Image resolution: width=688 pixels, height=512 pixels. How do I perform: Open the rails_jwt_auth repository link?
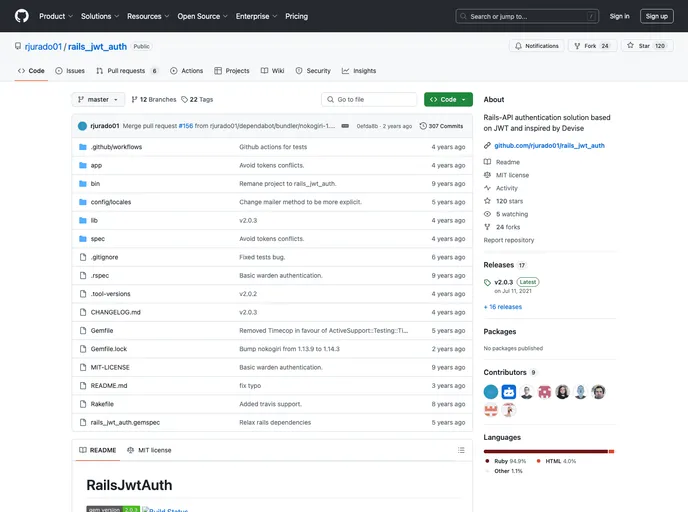pos(97,47)
